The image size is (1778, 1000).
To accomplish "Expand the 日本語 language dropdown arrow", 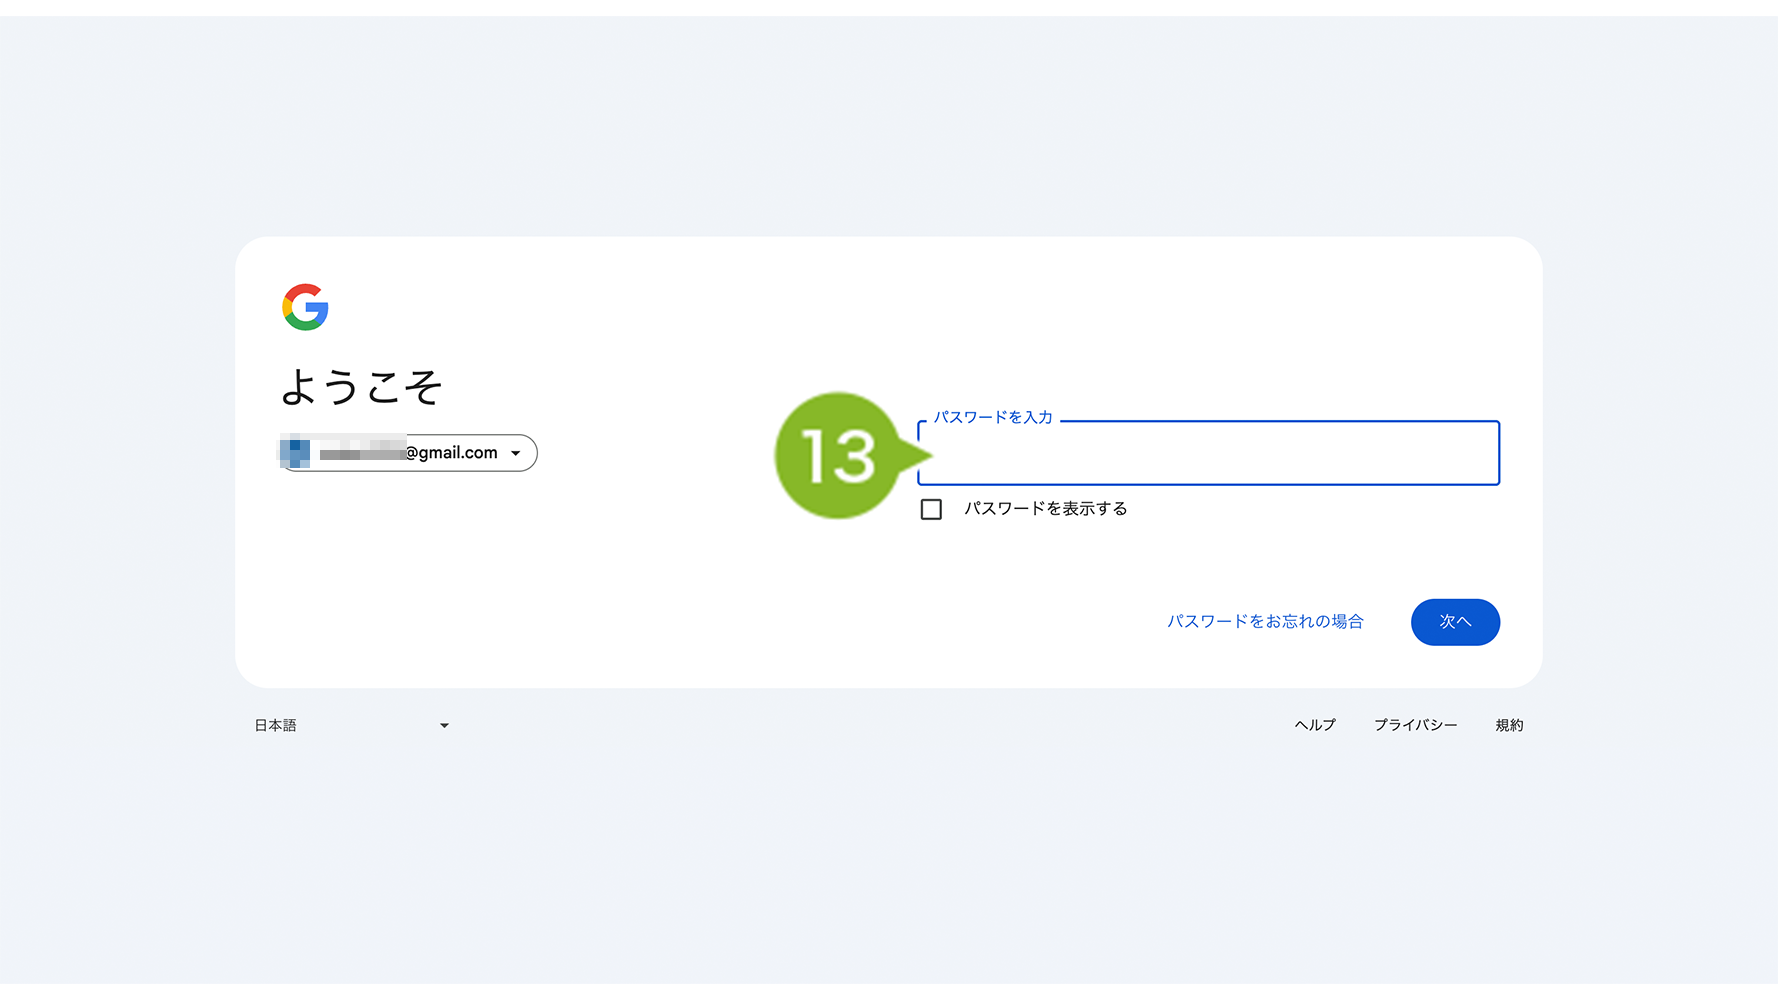I will [444, 726].
